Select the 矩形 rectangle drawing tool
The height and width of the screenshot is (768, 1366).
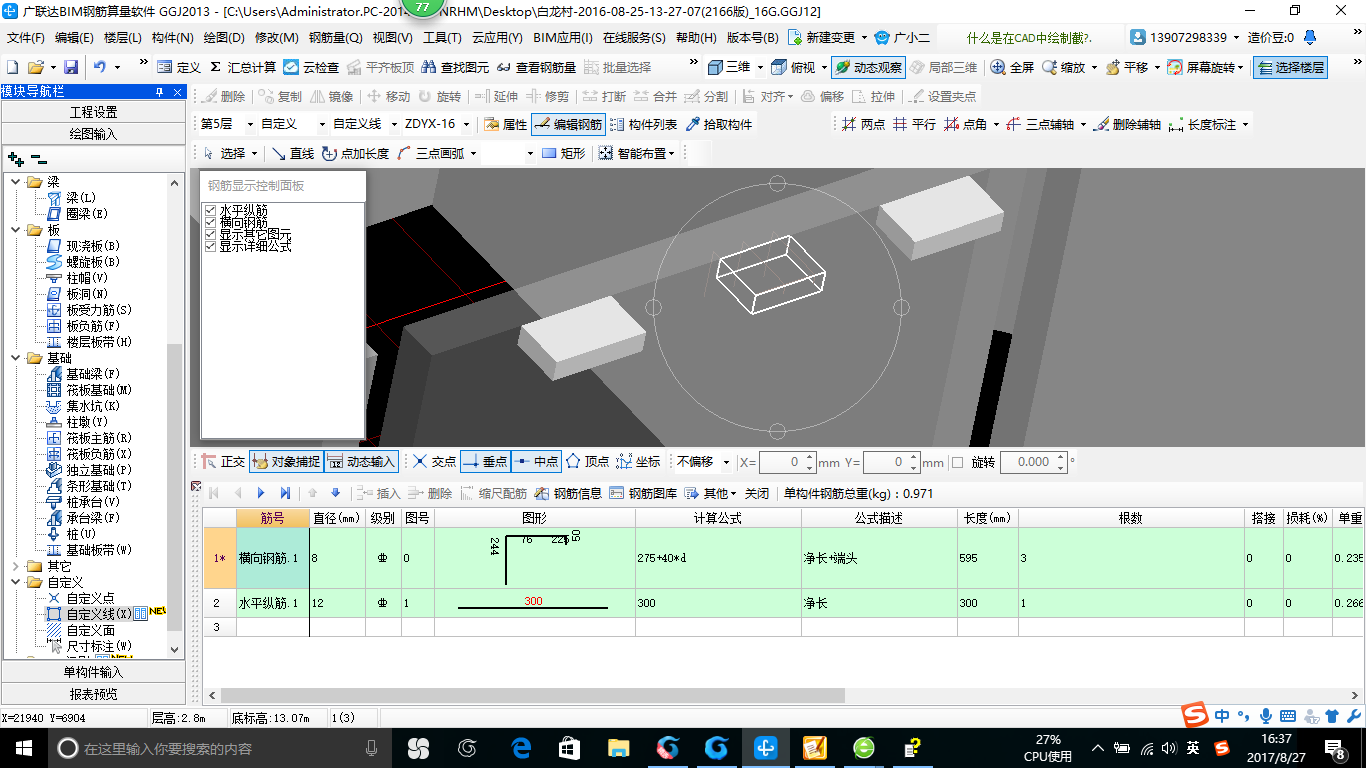pos(563,153)
